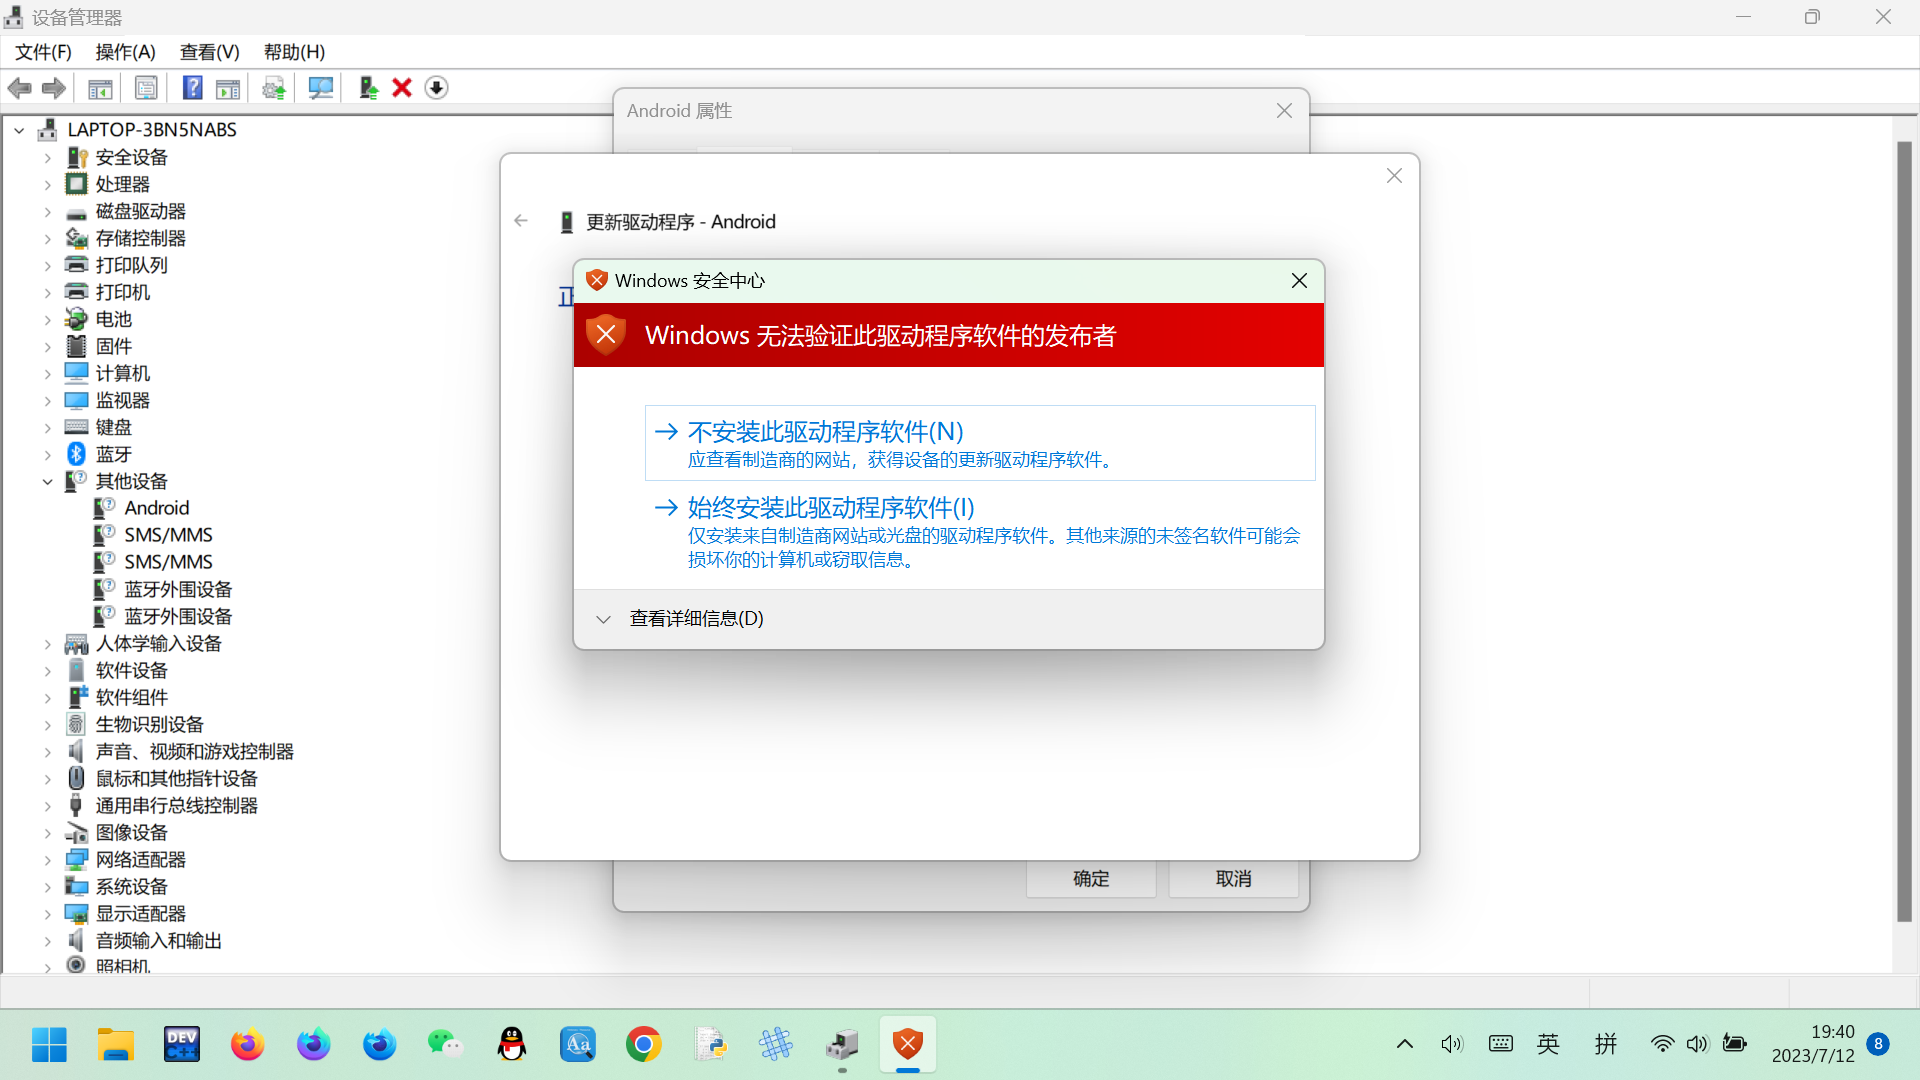Choose 不安装此驱动程序软件(N)
The width and height of the screenshot is (1920, 1080).
coord(980,443)
